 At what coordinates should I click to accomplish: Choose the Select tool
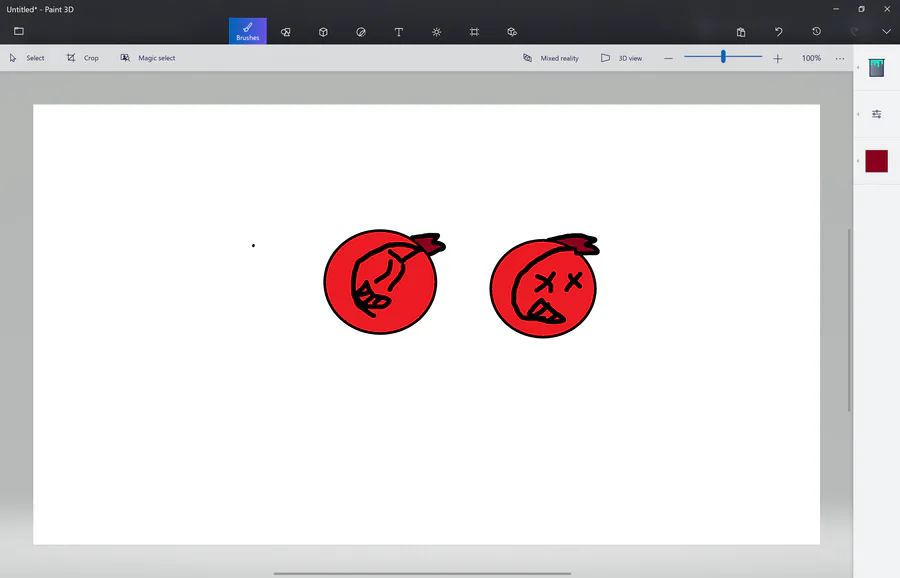point(27,58)
